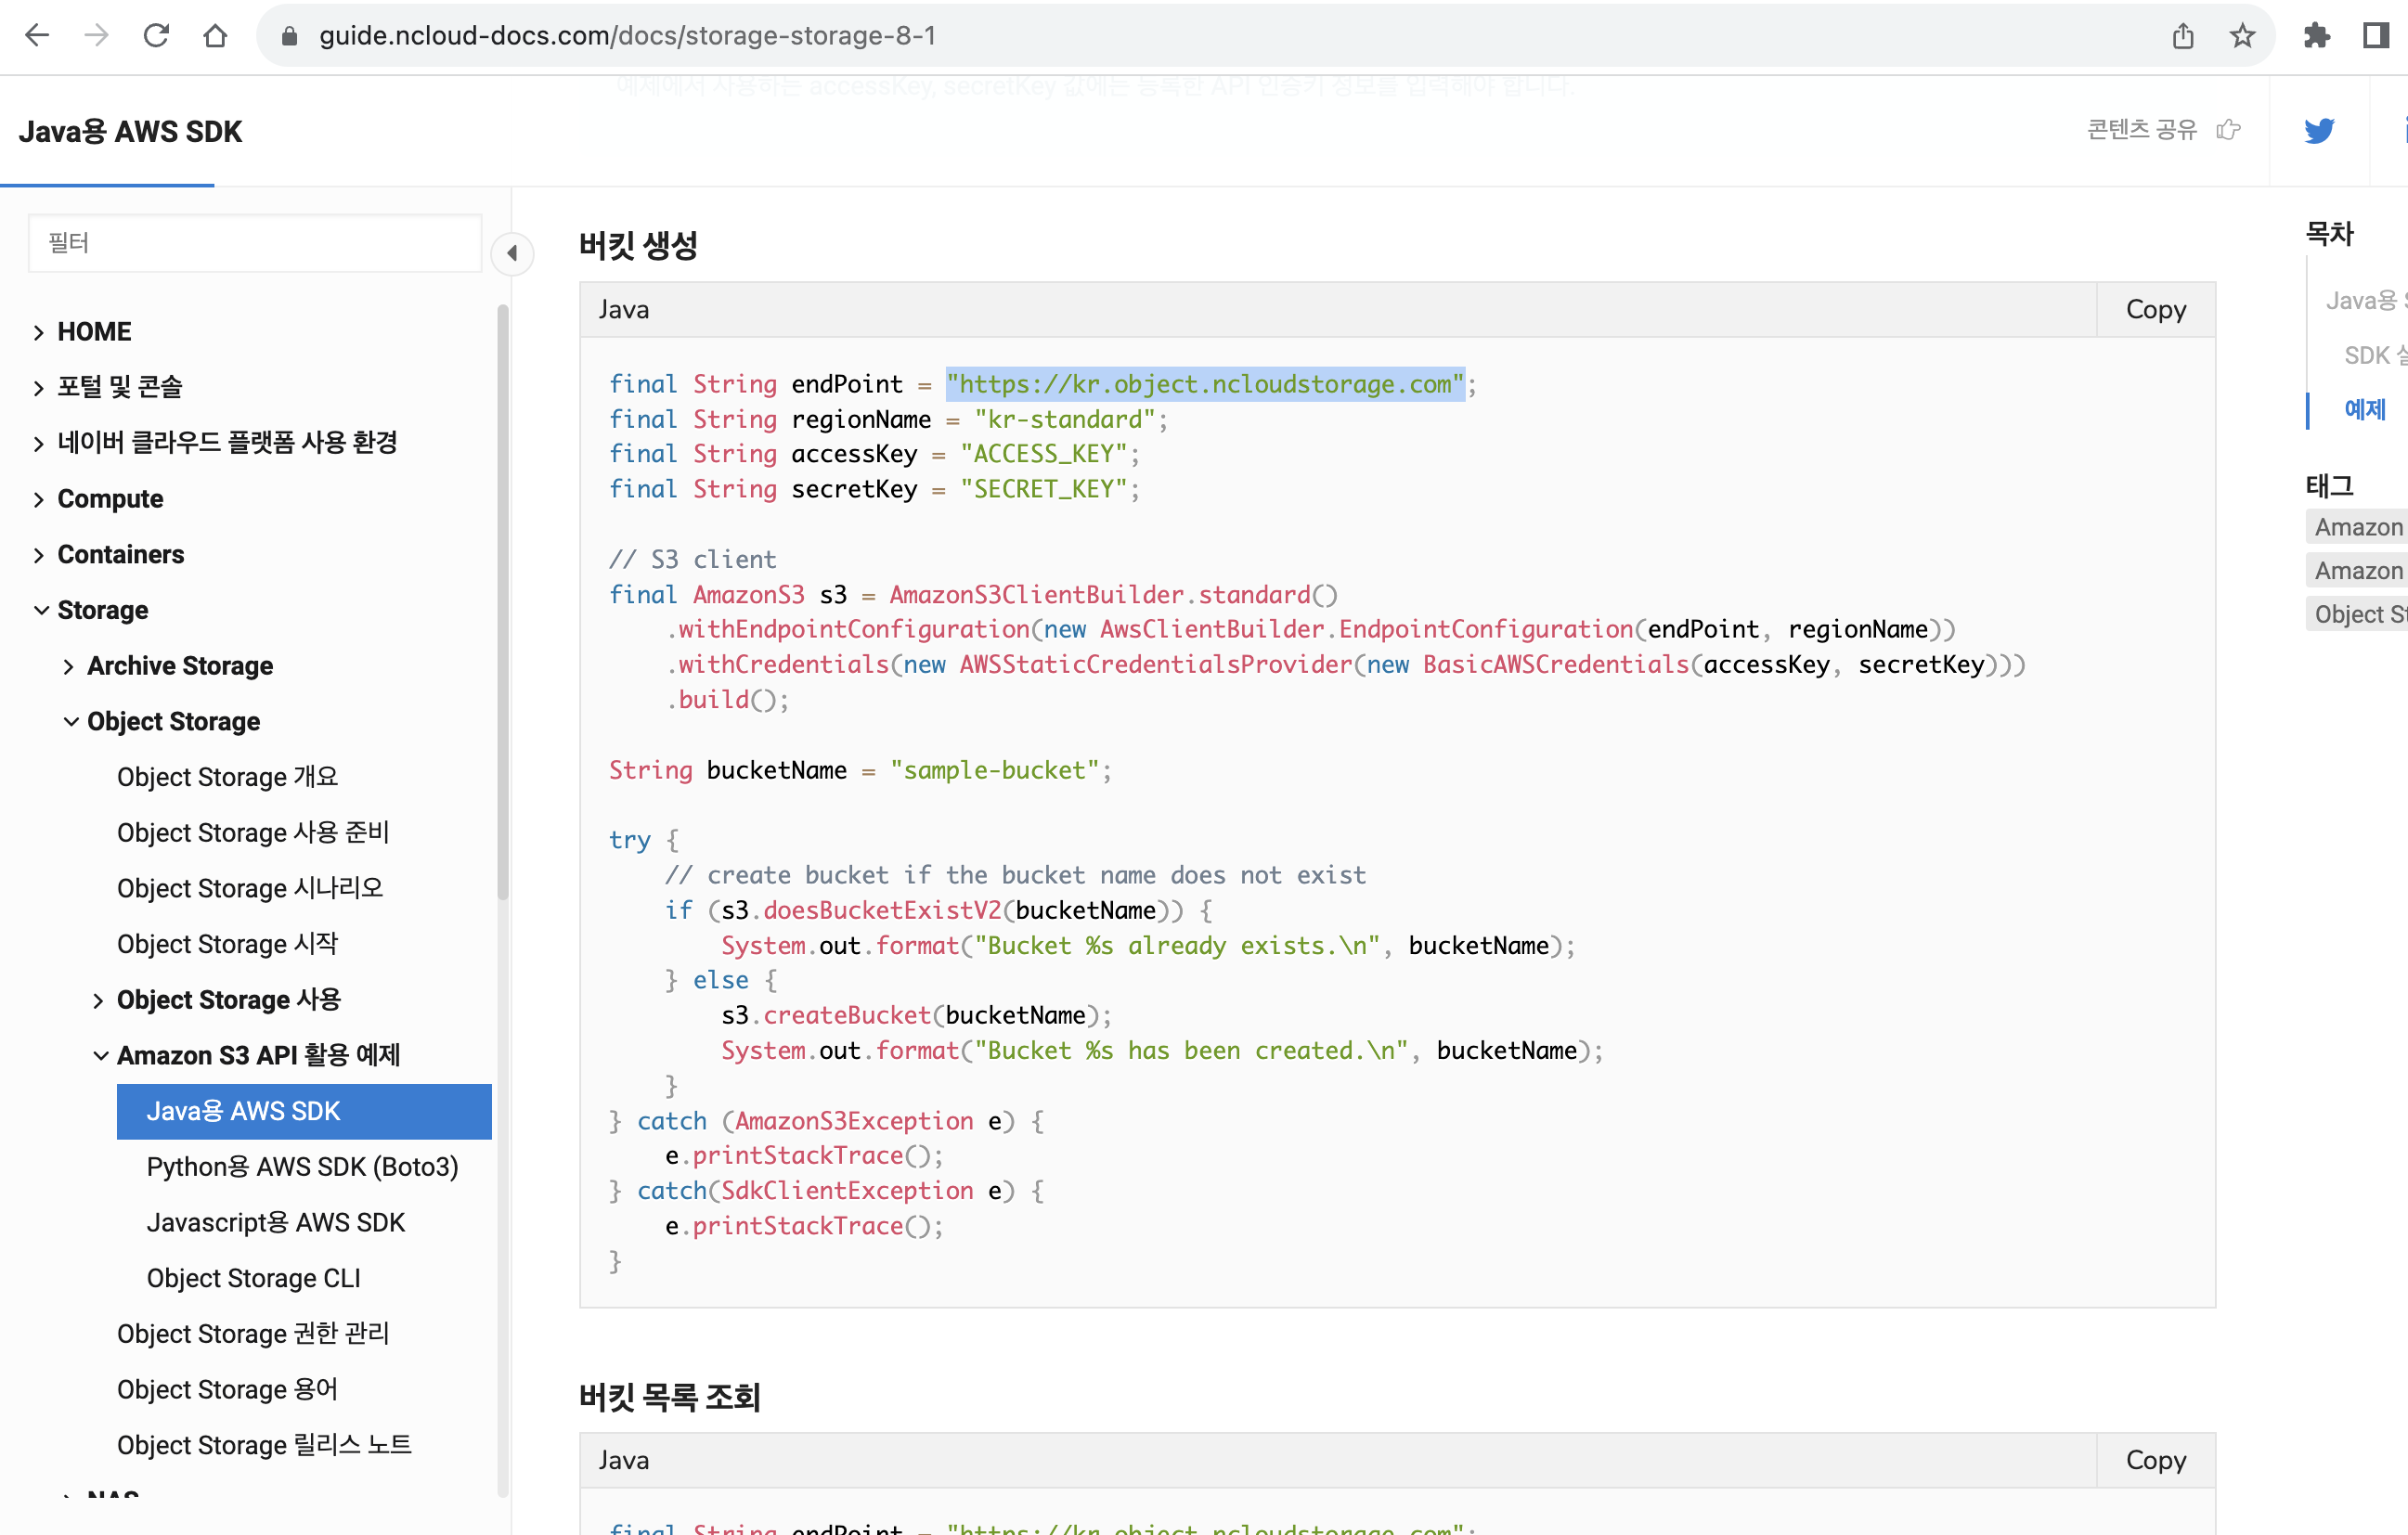Image resolution: width=2408 pixels, height=1535 pixels.
Task: Open Python용 AWS SDK (Boto3) page
Action: (302, 1167)
